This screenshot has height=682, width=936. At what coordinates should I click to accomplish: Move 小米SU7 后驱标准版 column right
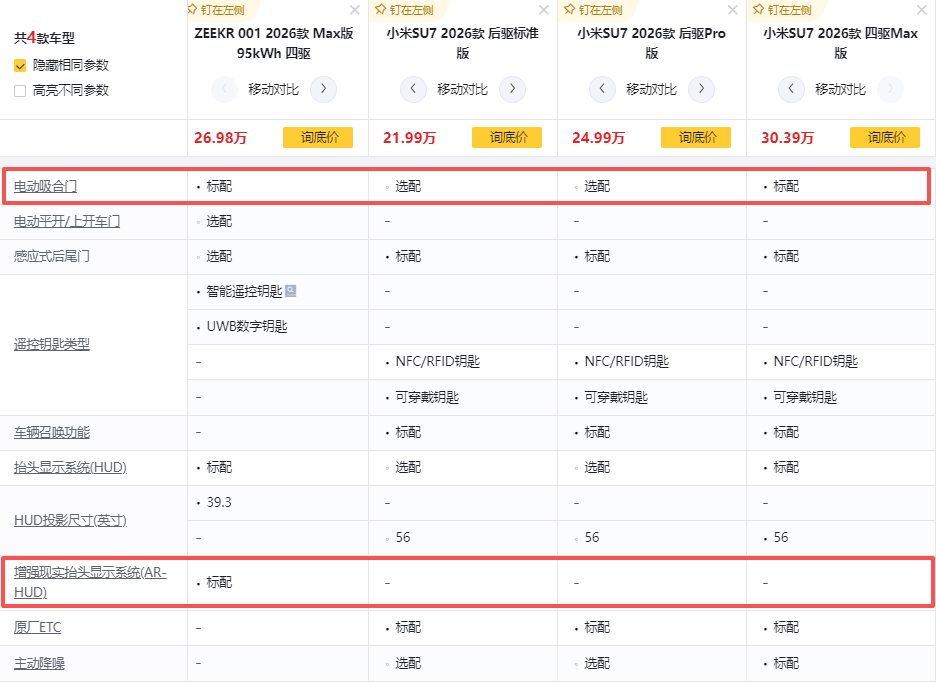(x=512, y=89)
